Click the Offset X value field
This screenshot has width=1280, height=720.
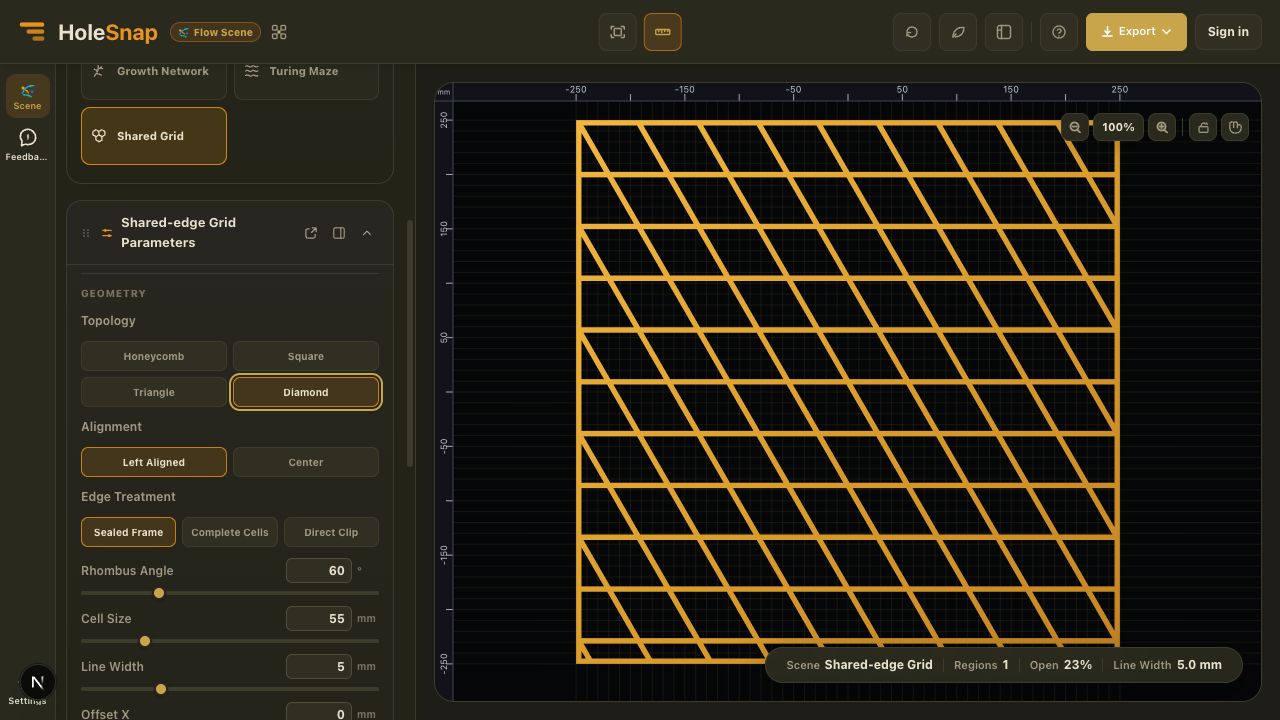[318, 712]
